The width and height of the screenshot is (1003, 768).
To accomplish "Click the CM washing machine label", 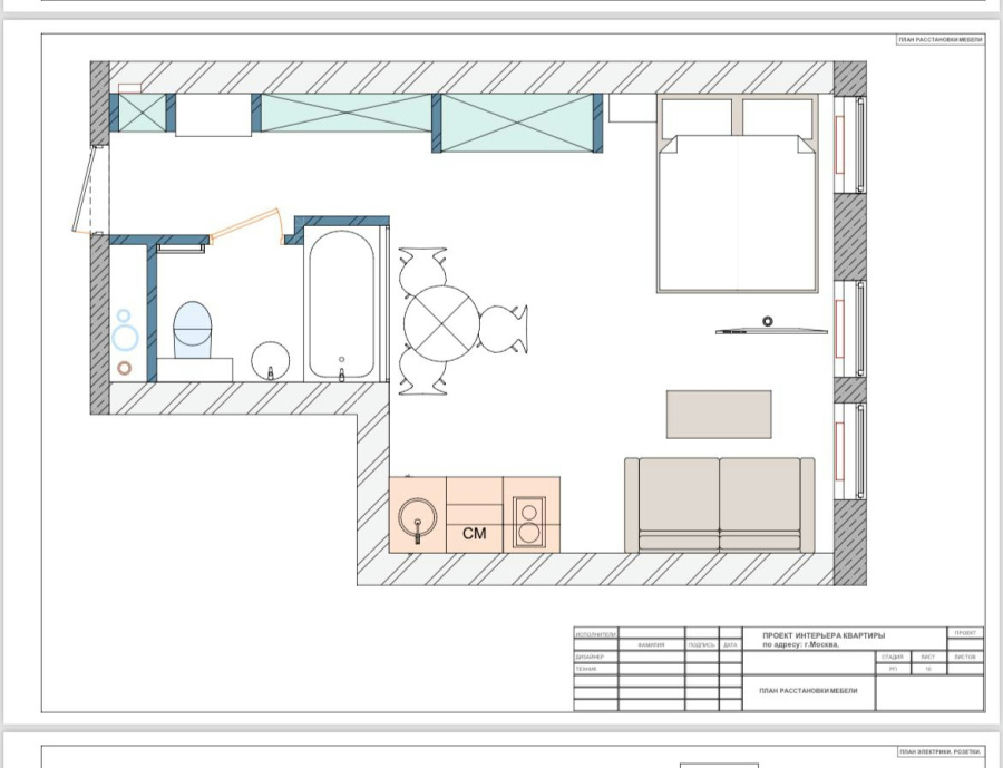I will 475,534.
